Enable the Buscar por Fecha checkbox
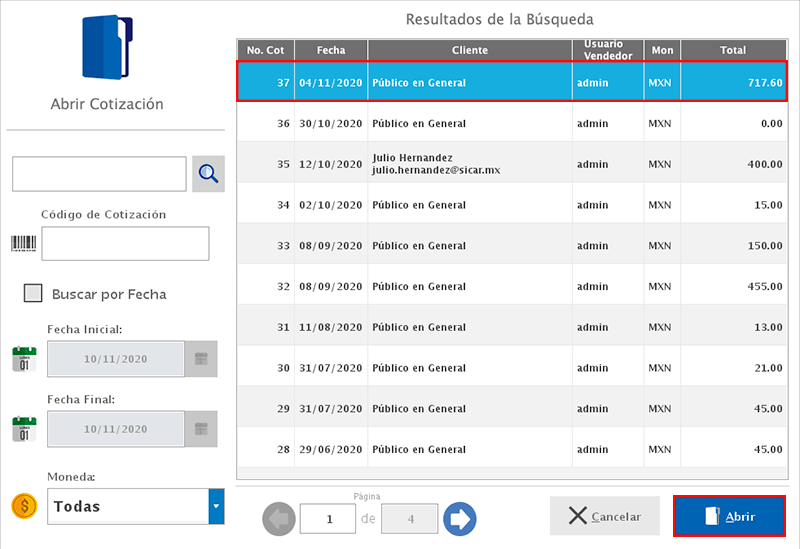Image resolution: width=800 pixels, height=549 pixels. (33, 293)
